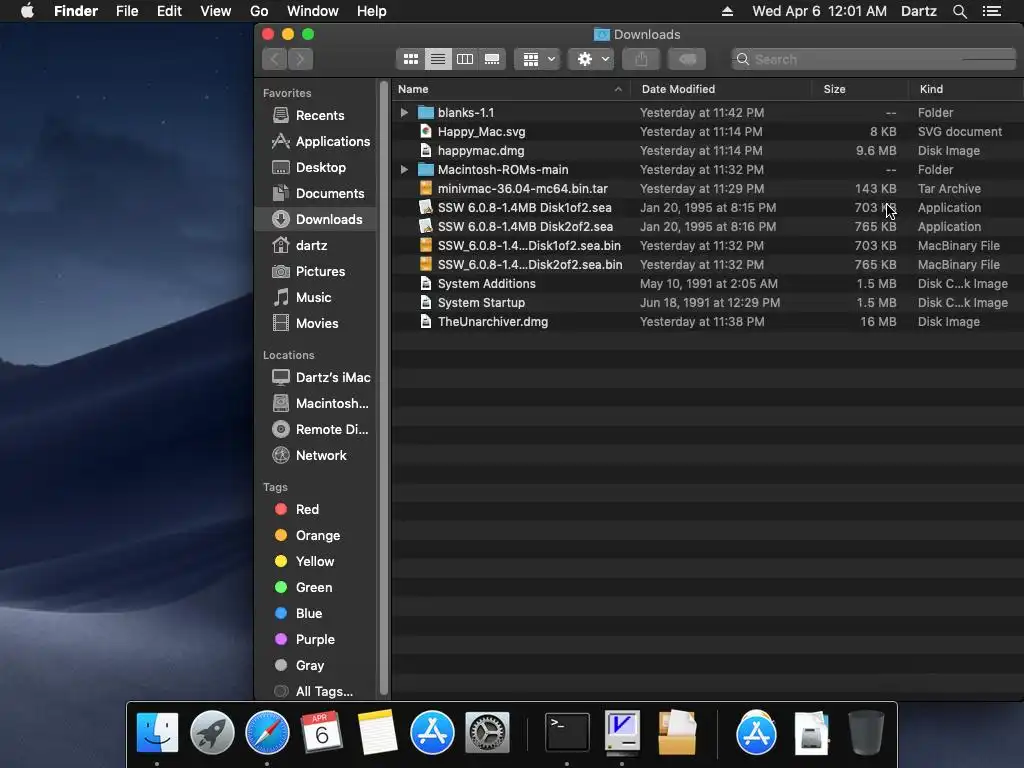The image size is (1024, 768).
Task: Expand the Macintosh-ROMs-main folder
Action: [x=404, y=170]
